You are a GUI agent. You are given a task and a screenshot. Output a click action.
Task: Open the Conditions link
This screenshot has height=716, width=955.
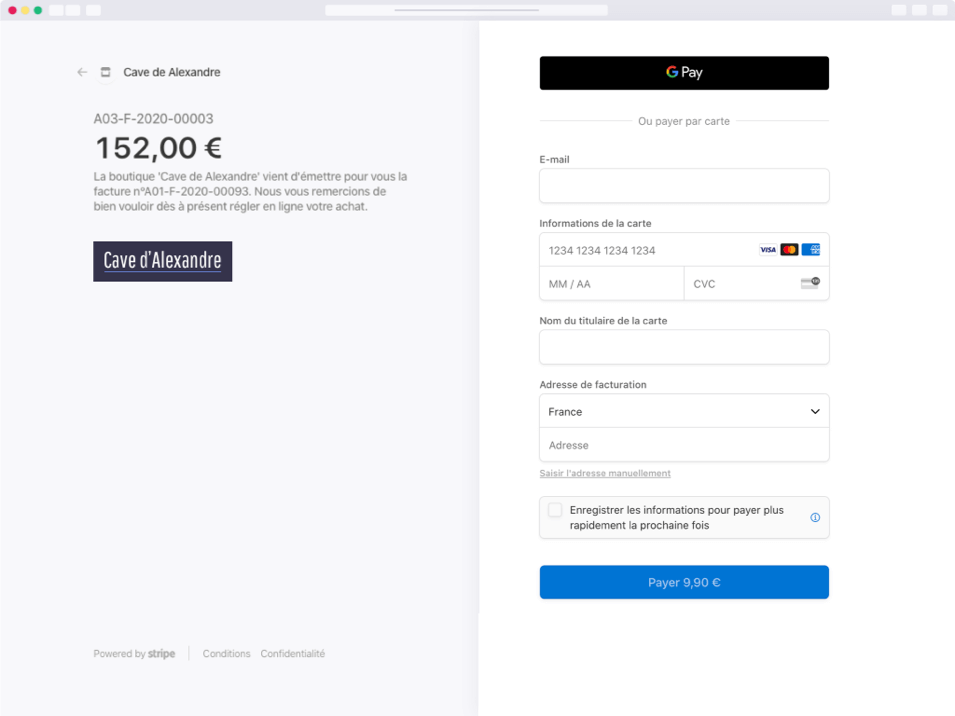pos(226,653)
